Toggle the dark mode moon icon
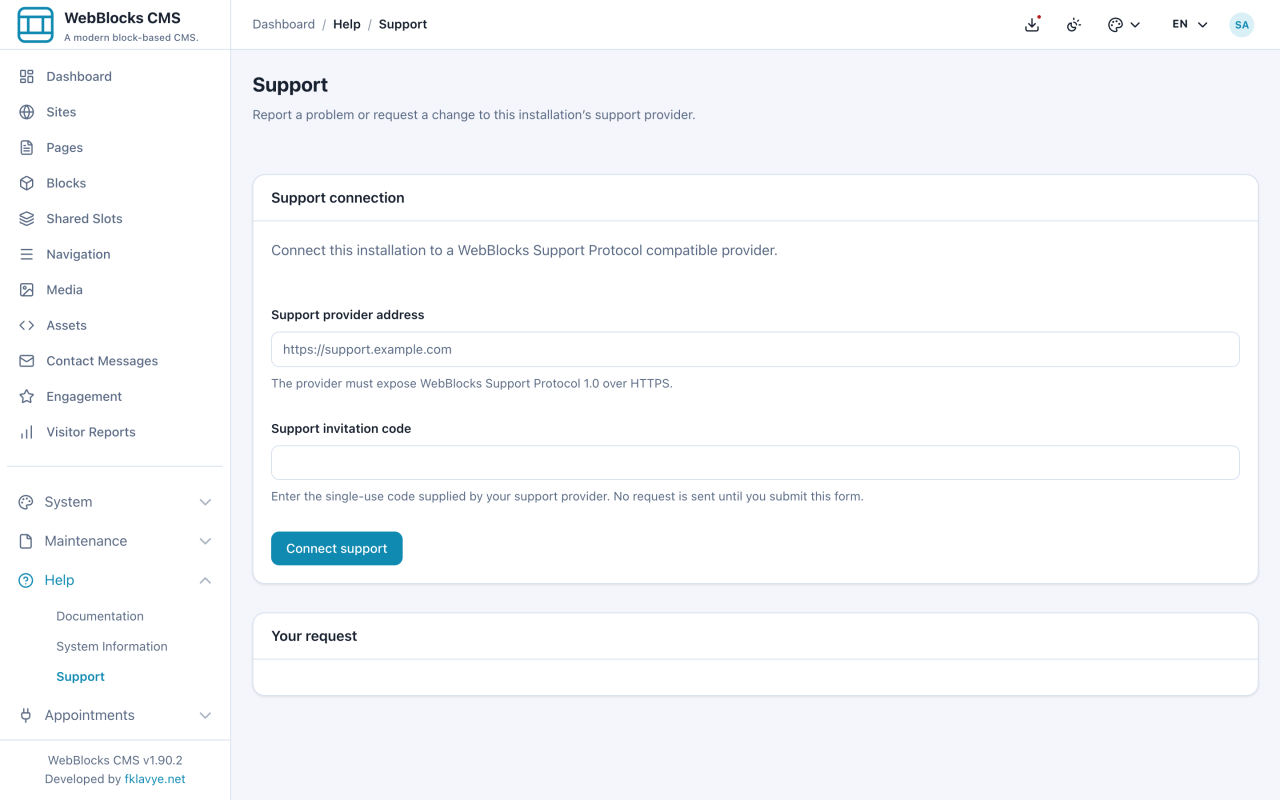The width and height of the screenshot is (1280, 800). [x=1074, y=24]
